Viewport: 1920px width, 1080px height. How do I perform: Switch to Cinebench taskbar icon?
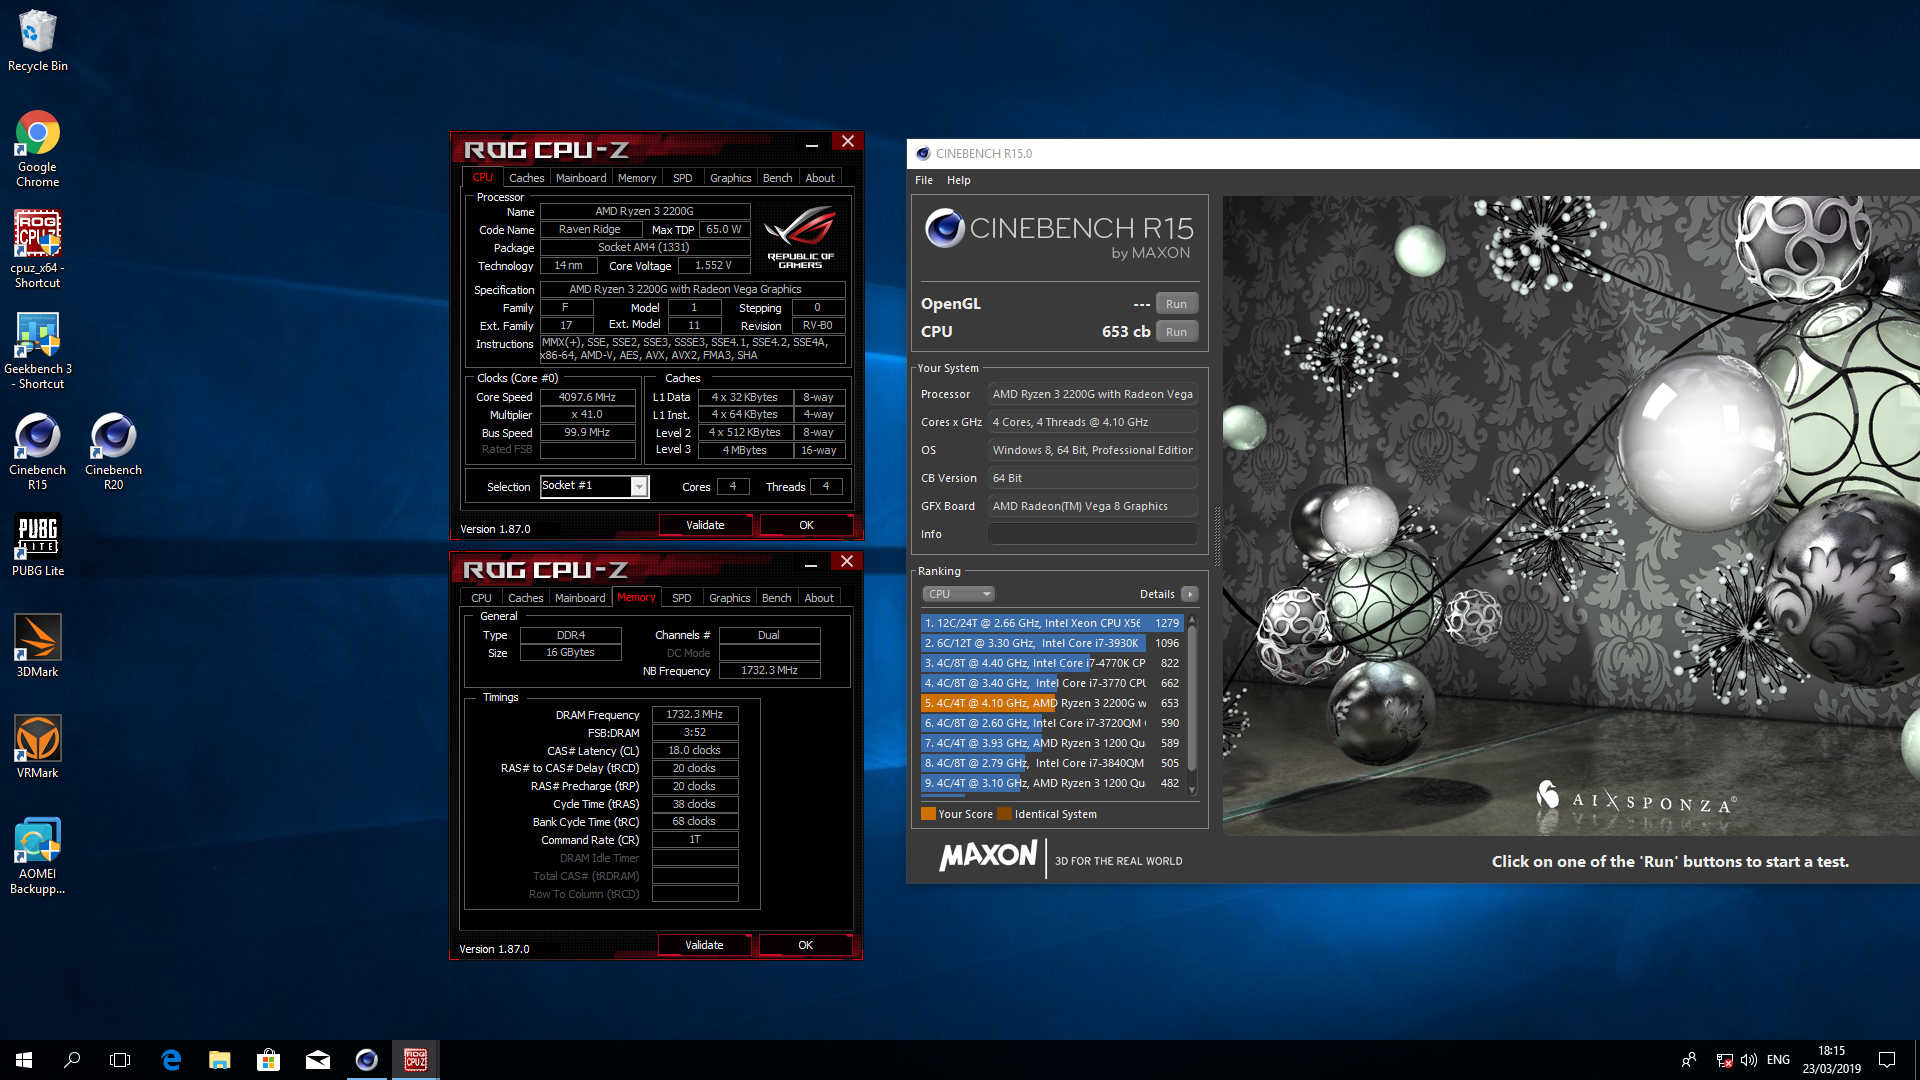(x=367, y=1060)
